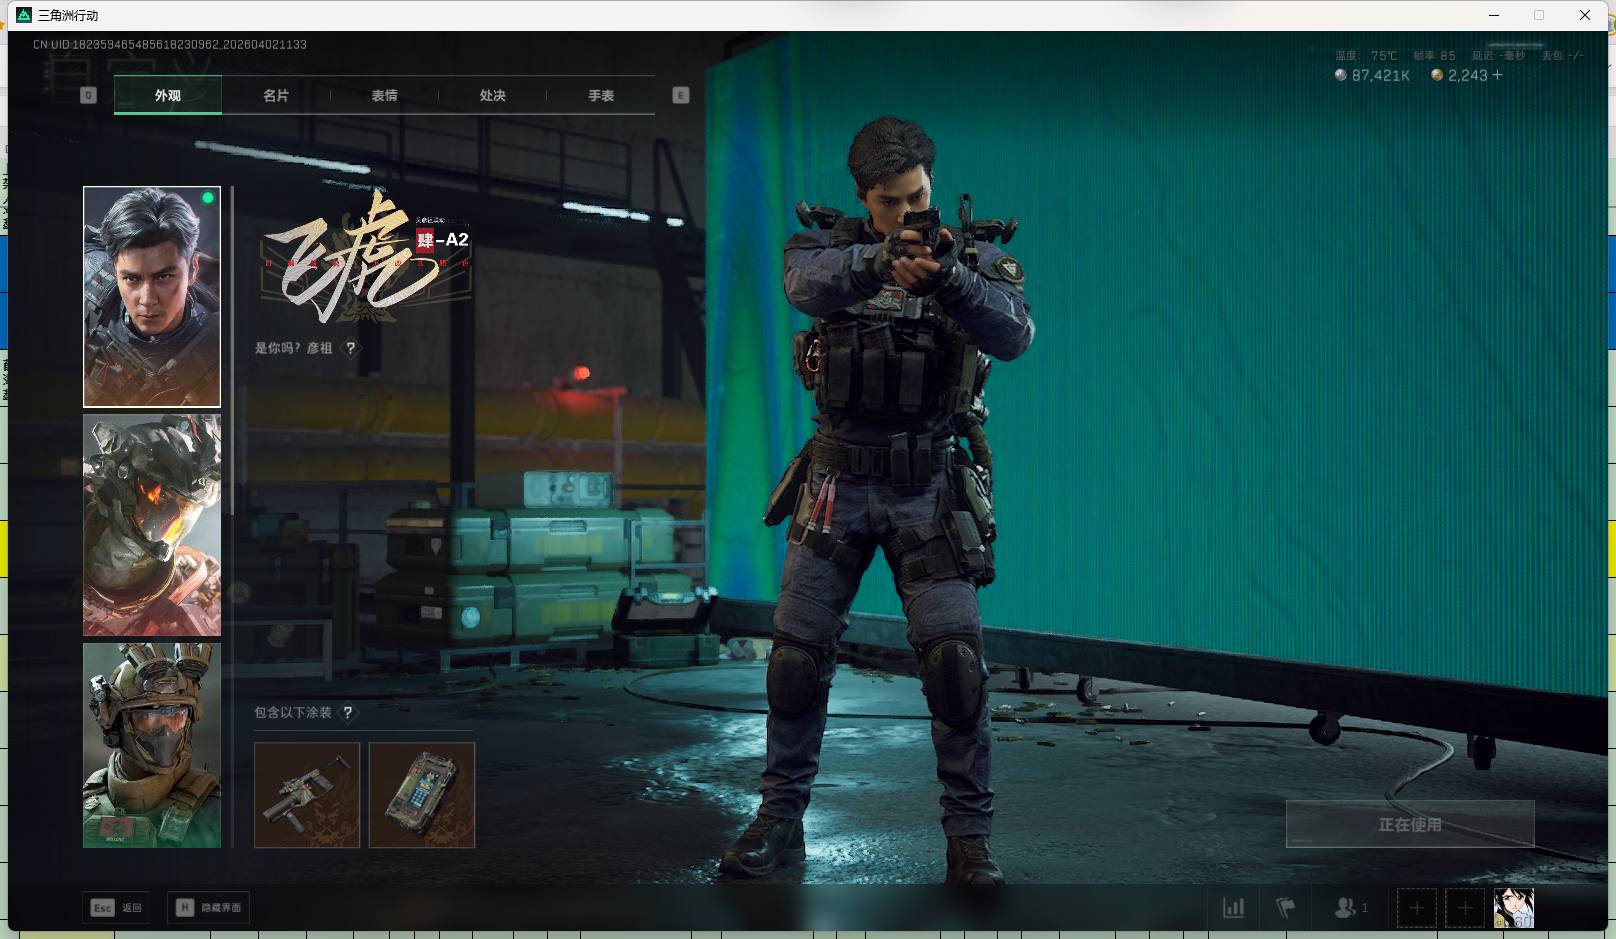Click the 包含以下涂装 label
Image resolution: width=1616 pixels, height=939 pixels.
292,713
